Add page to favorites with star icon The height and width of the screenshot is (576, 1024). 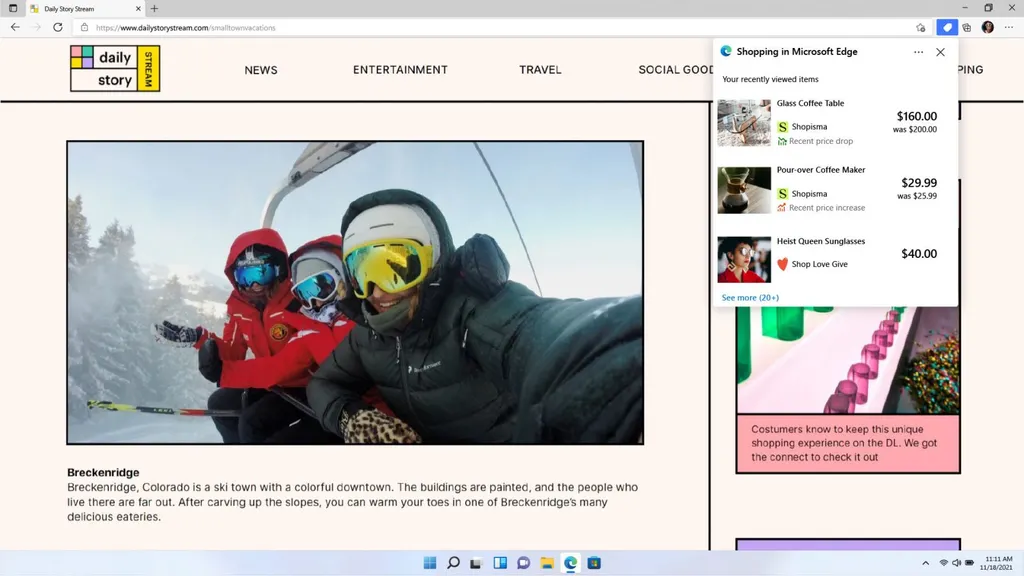[x=921, y=28]
